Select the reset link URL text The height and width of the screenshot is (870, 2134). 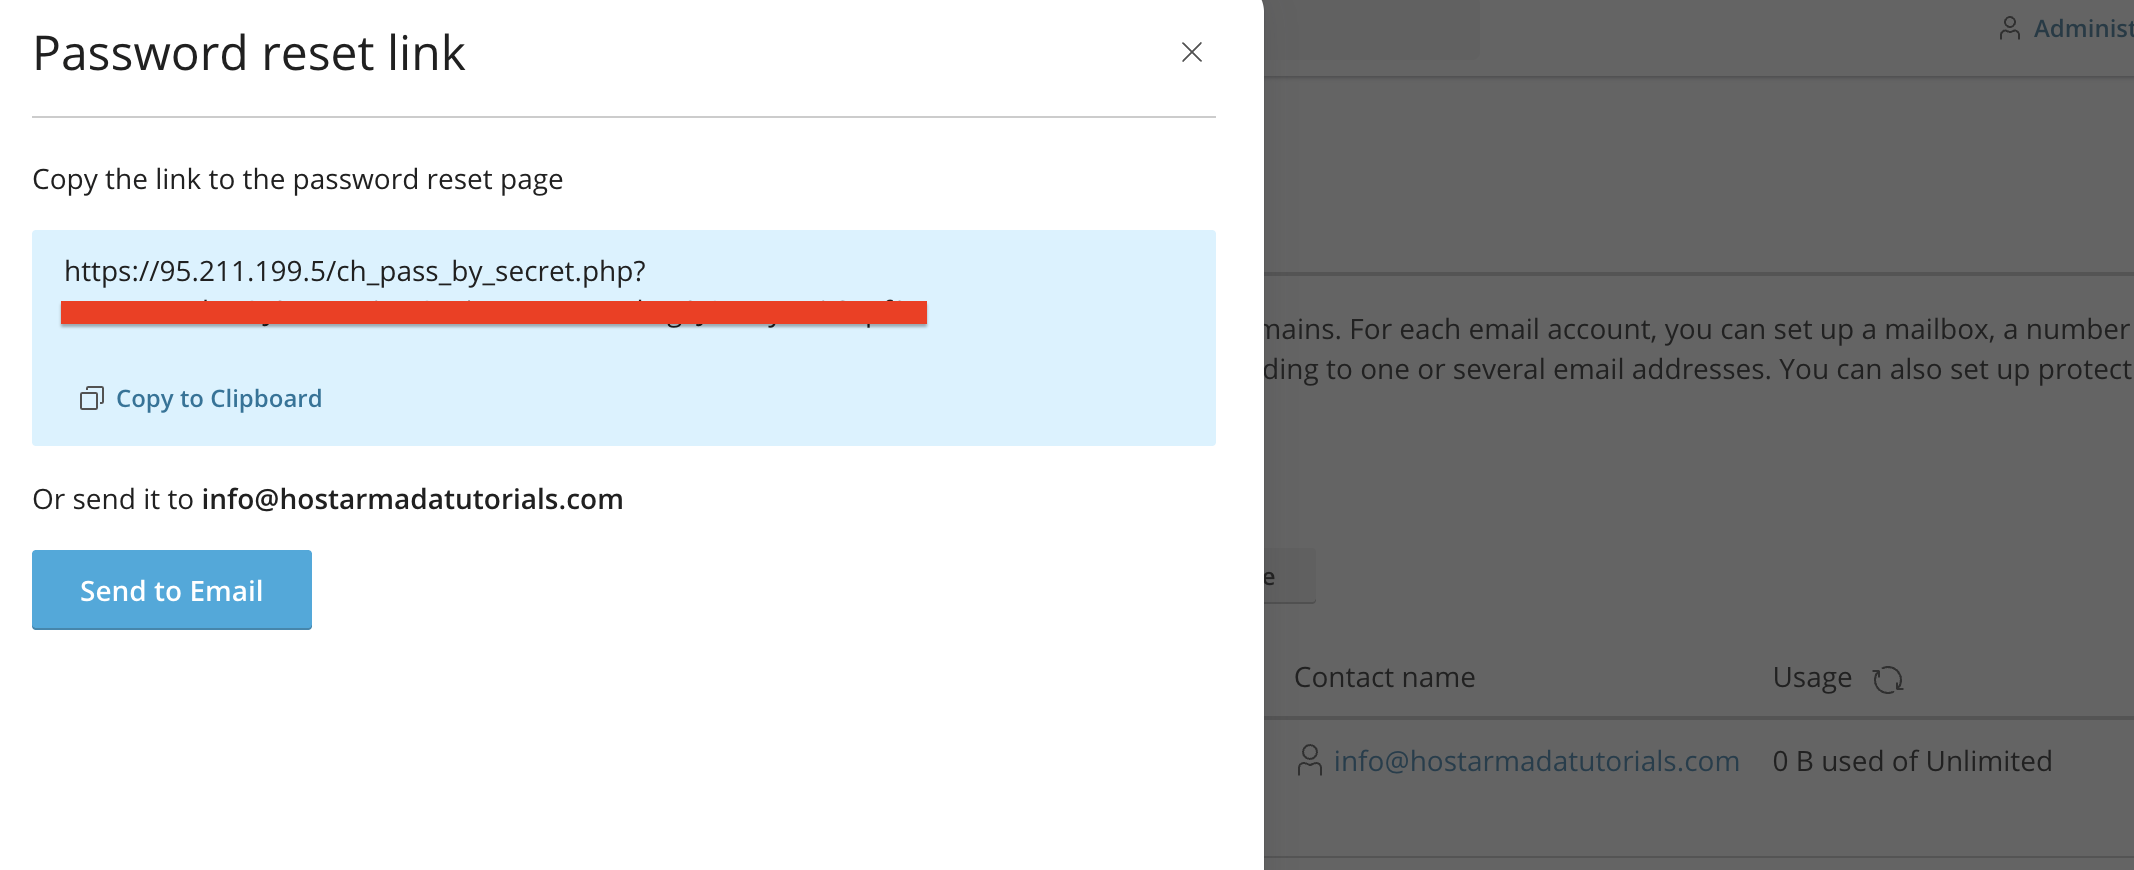pos(355,271)
